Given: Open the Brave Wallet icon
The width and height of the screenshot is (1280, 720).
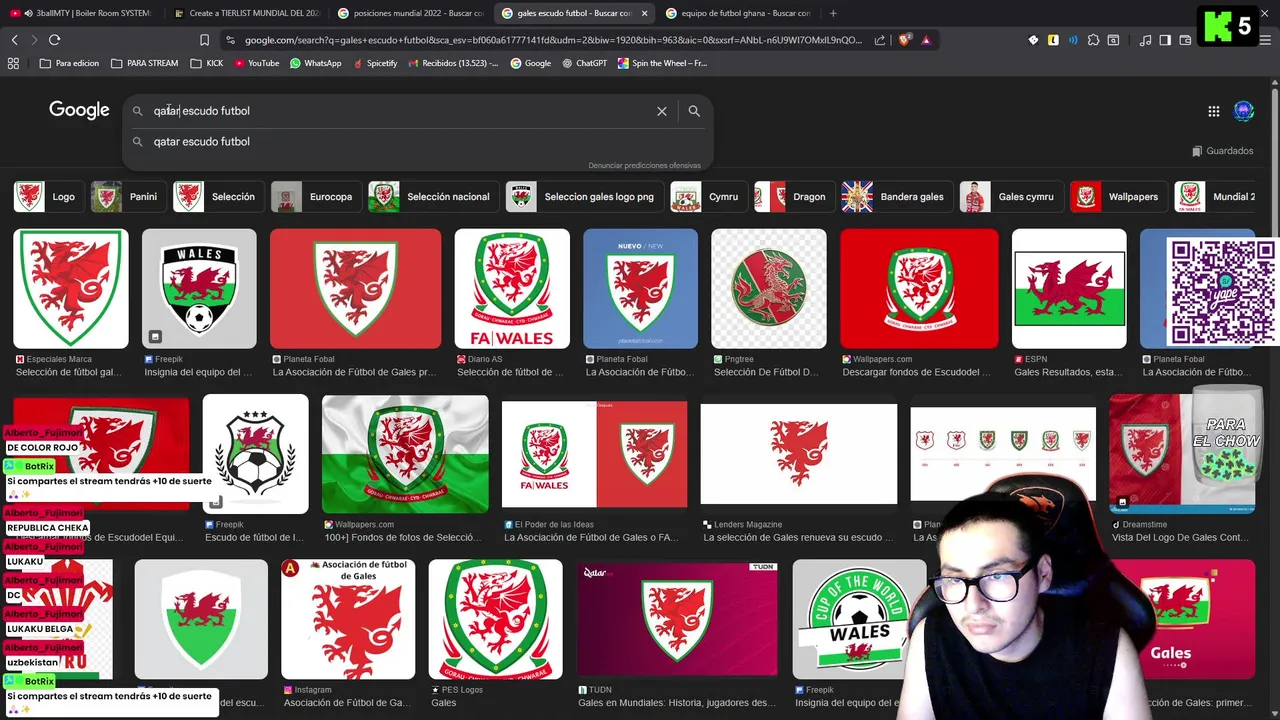Looking at the screenshot, I should click(1185, 40).
